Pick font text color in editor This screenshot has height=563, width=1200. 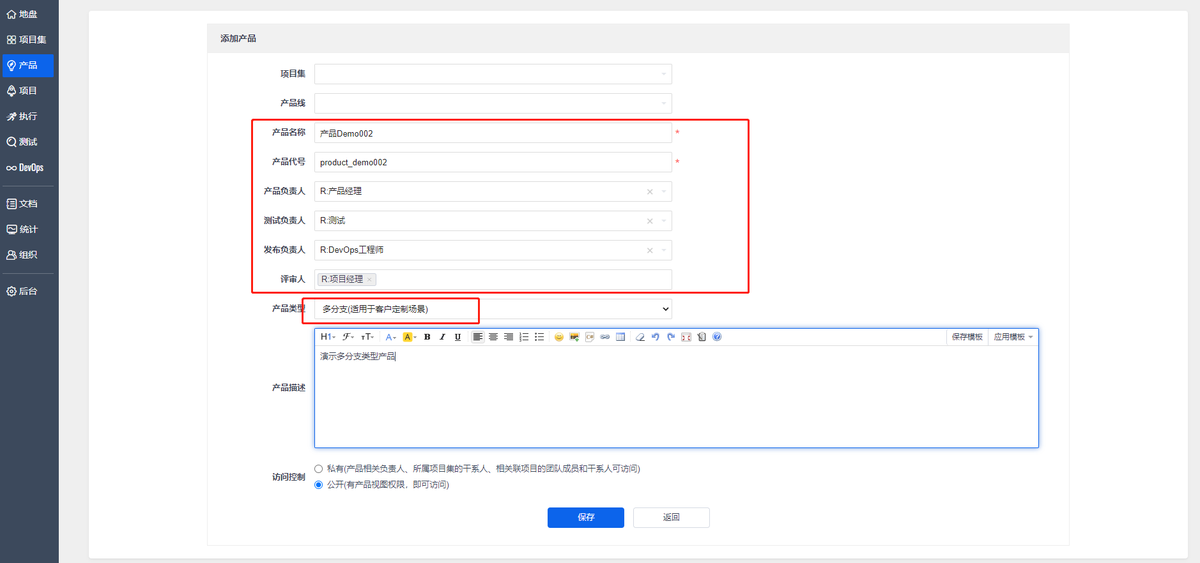[391, 337]
